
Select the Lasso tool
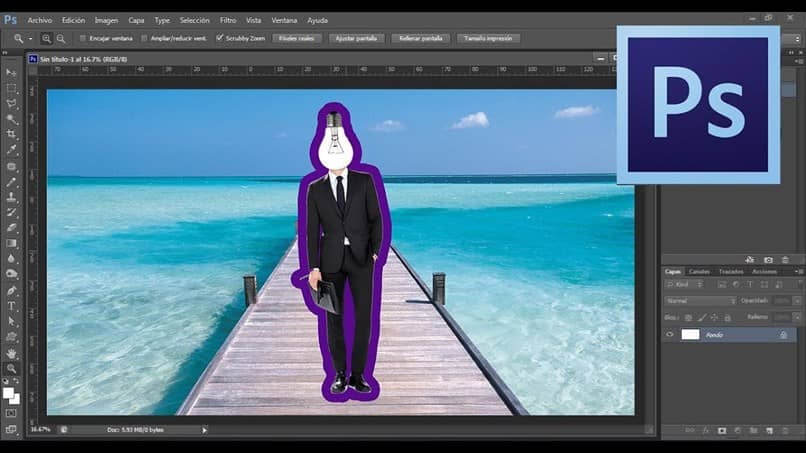[11, 103]
